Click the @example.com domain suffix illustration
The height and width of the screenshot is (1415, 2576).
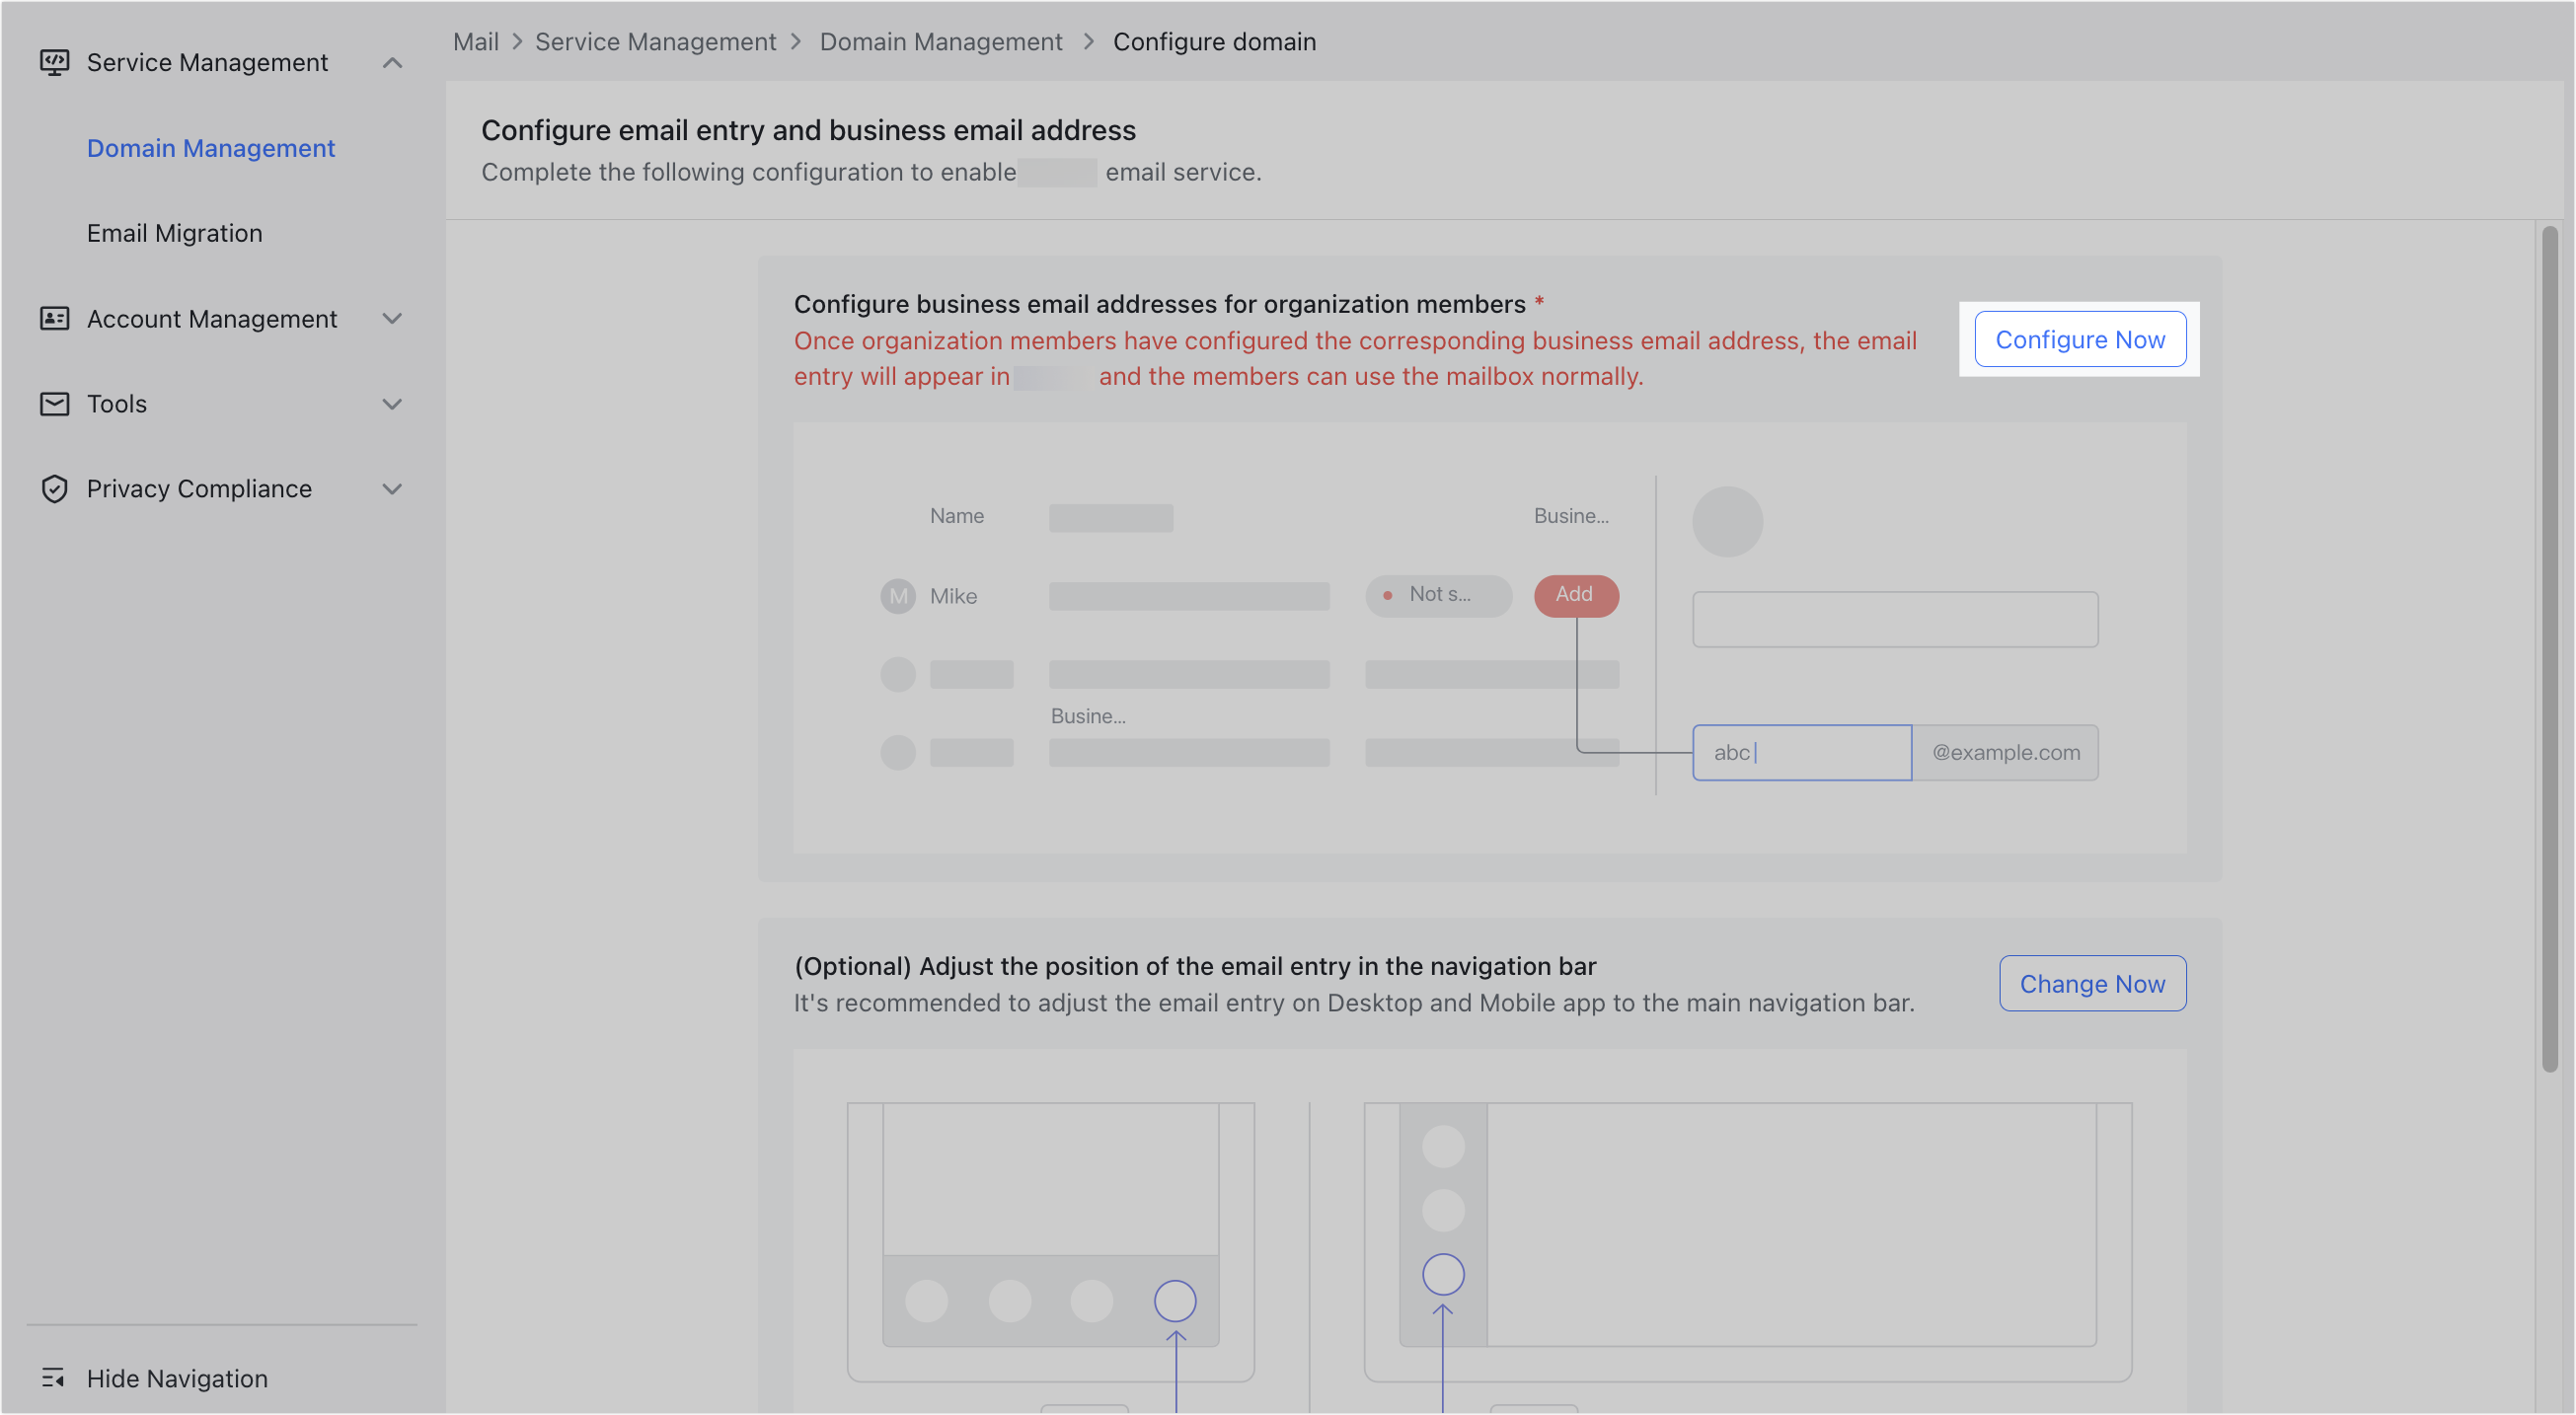point(2005,752)
